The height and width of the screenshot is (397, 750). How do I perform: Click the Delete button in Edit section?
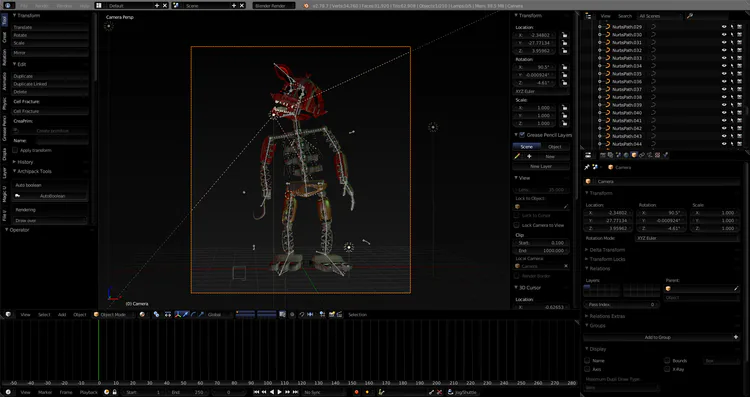50,91
